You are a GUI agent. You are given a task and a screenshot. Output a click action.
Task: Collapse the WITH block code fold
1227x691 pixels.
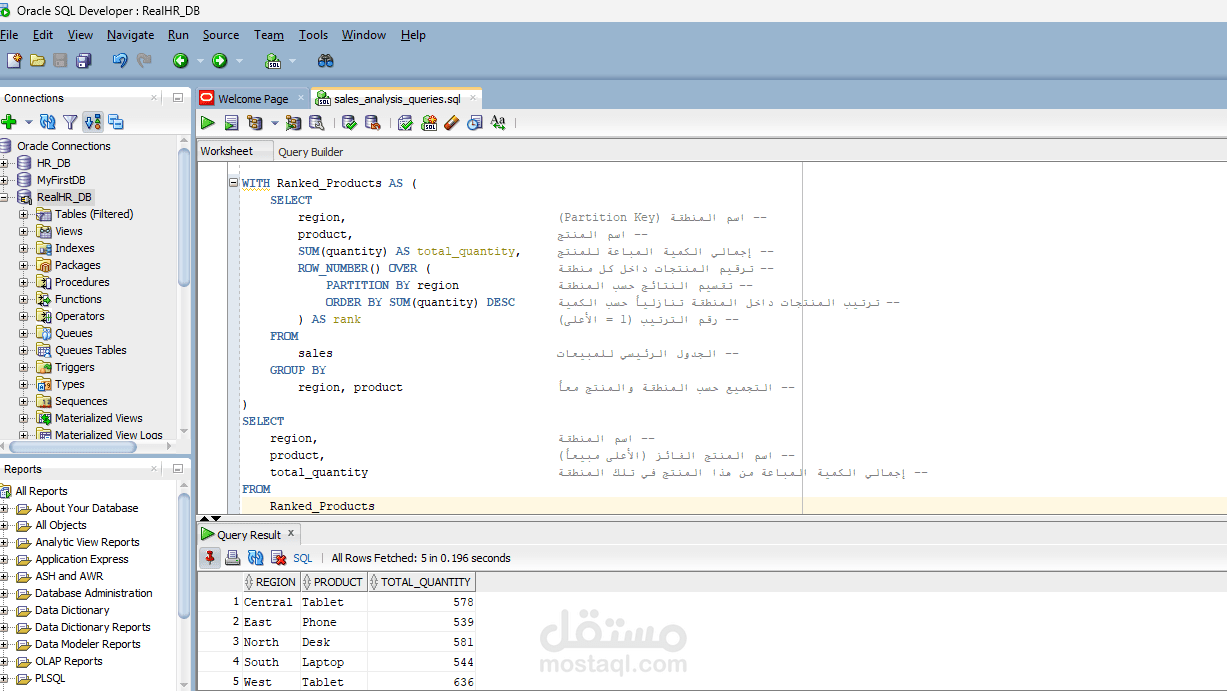point(233,183)
